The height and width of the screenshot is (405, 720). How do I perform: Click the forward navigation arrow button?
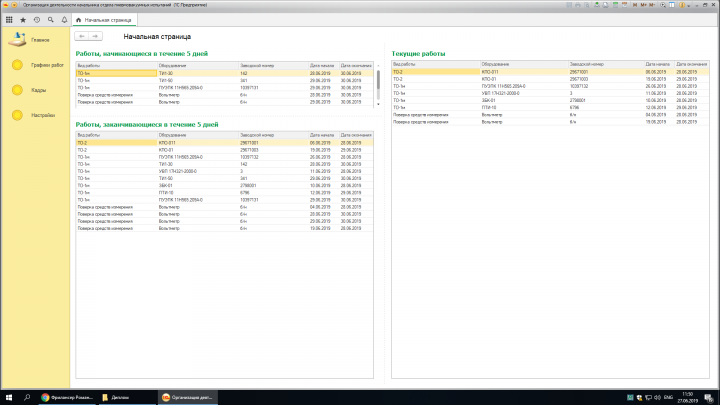(95, 36)
